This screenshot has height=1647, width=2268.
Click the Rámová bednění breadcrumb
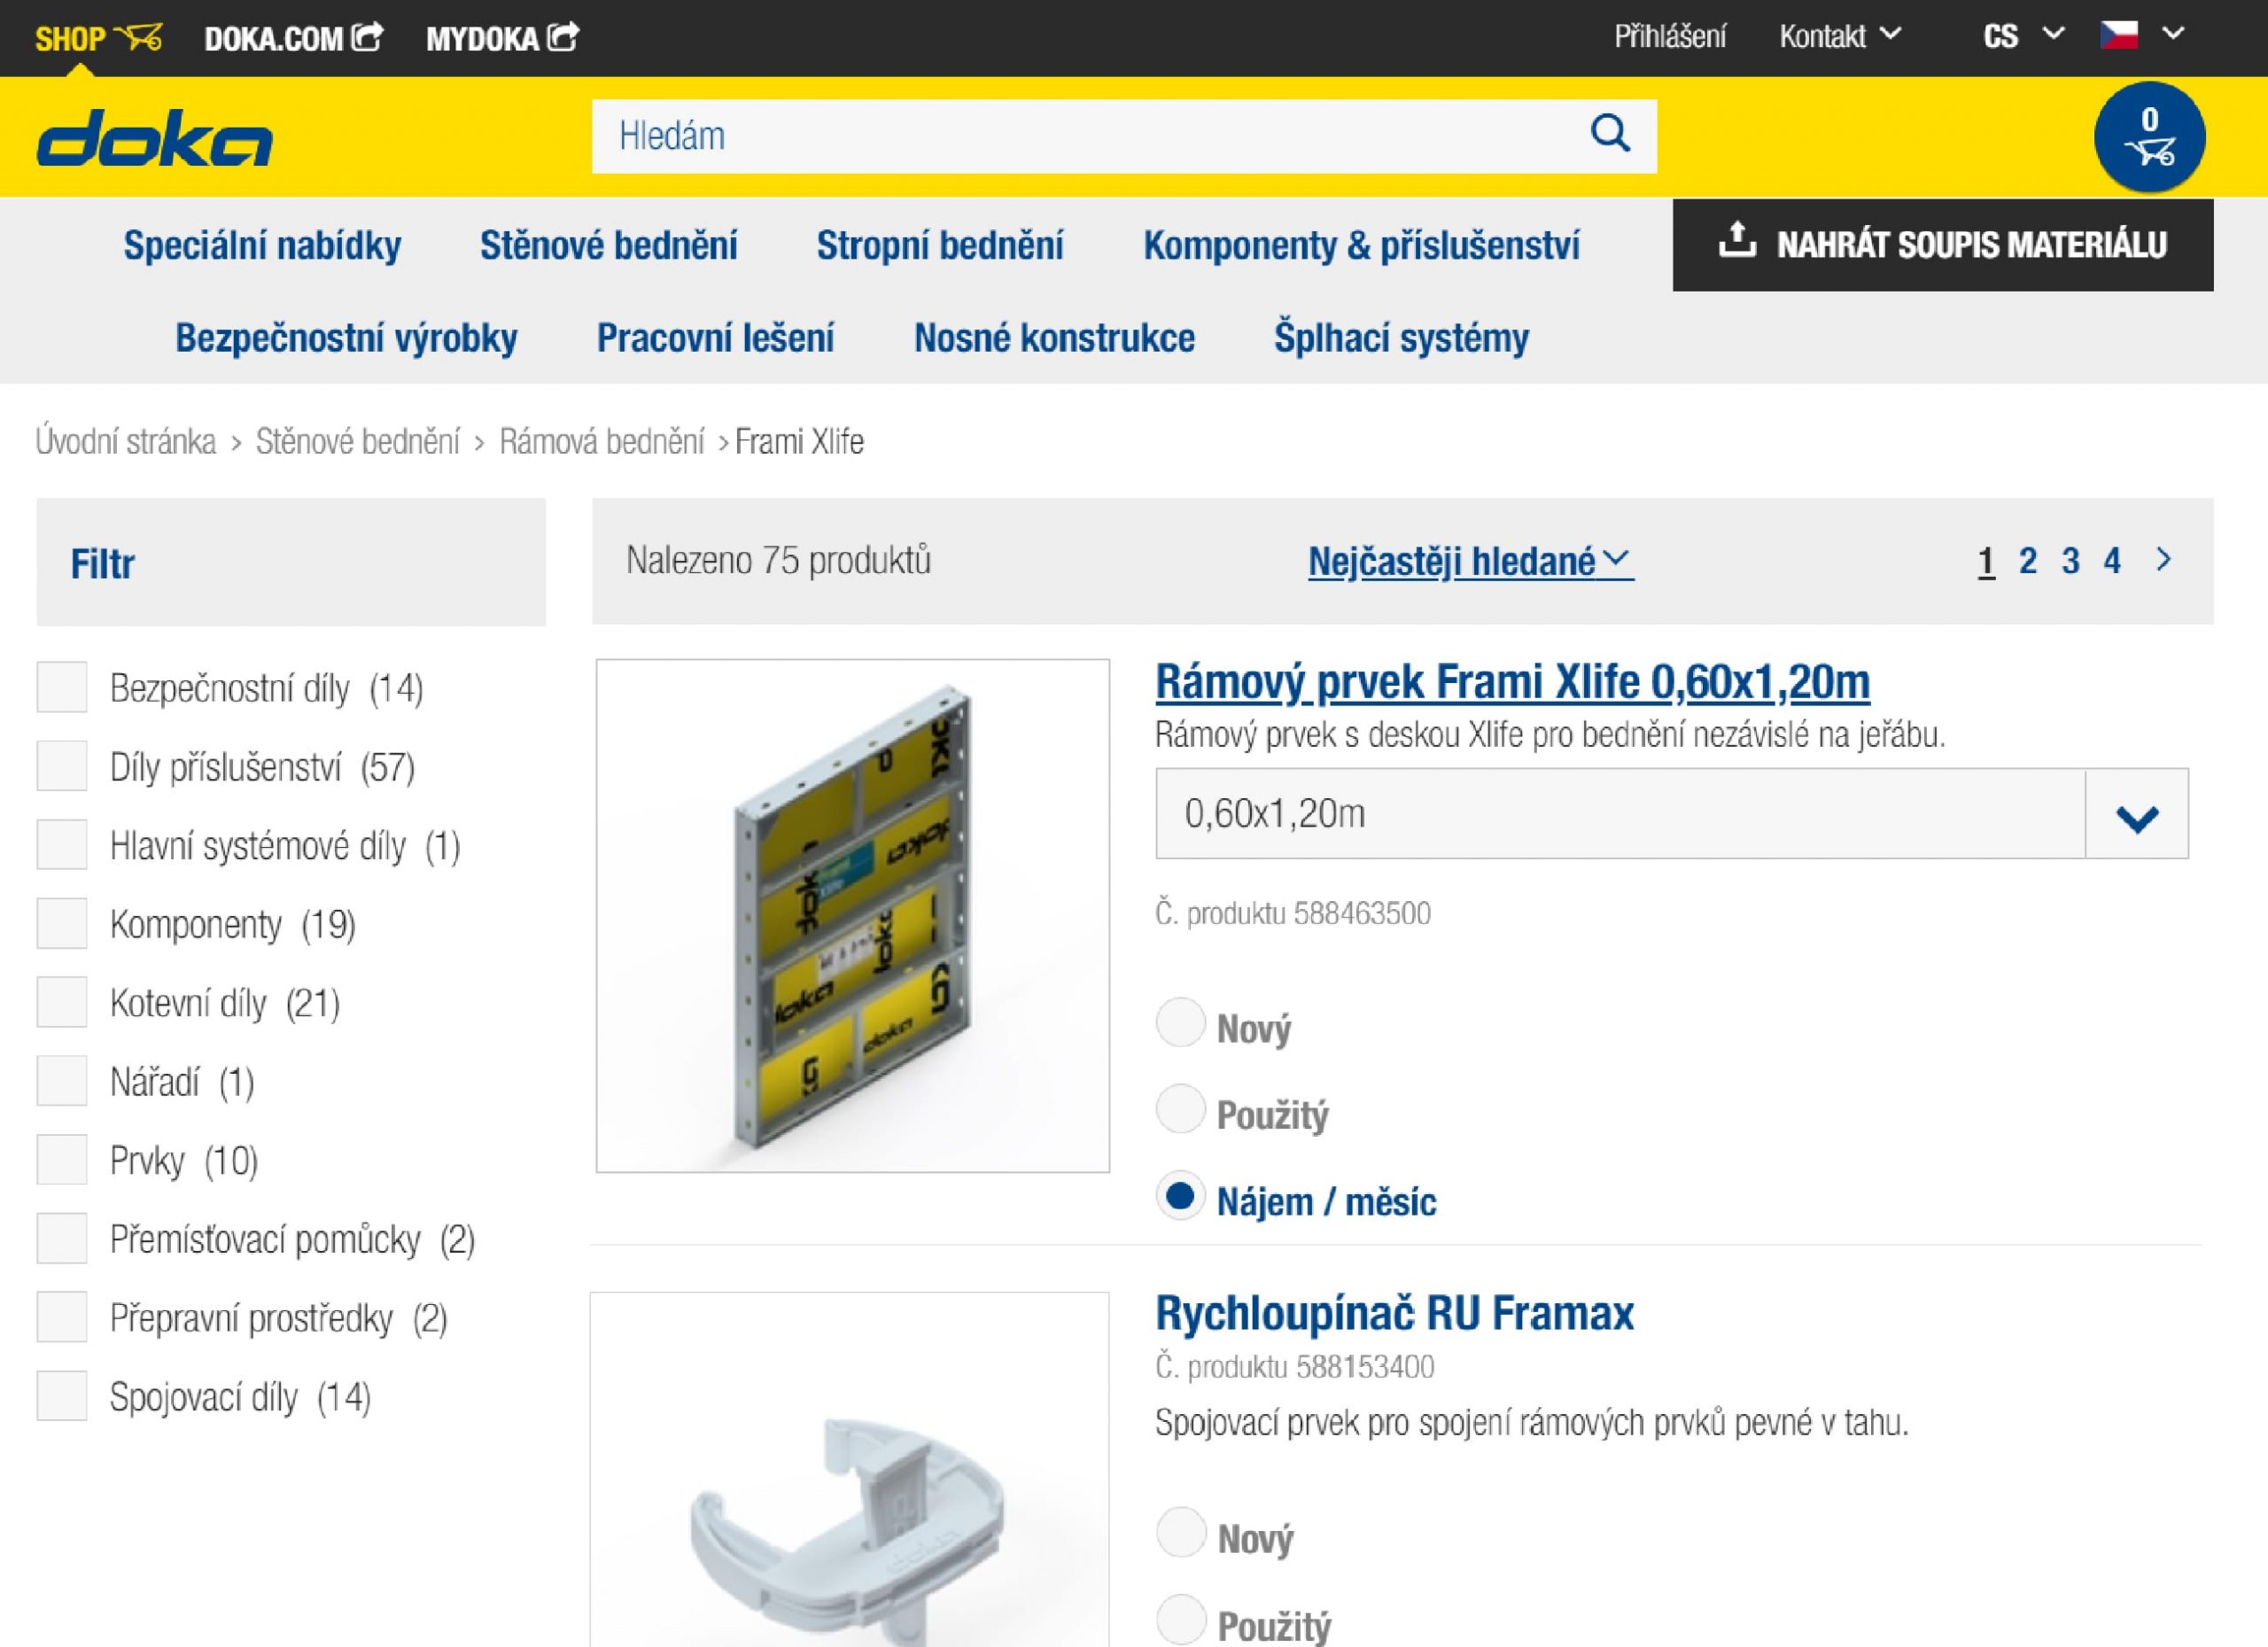coord(602,441)
